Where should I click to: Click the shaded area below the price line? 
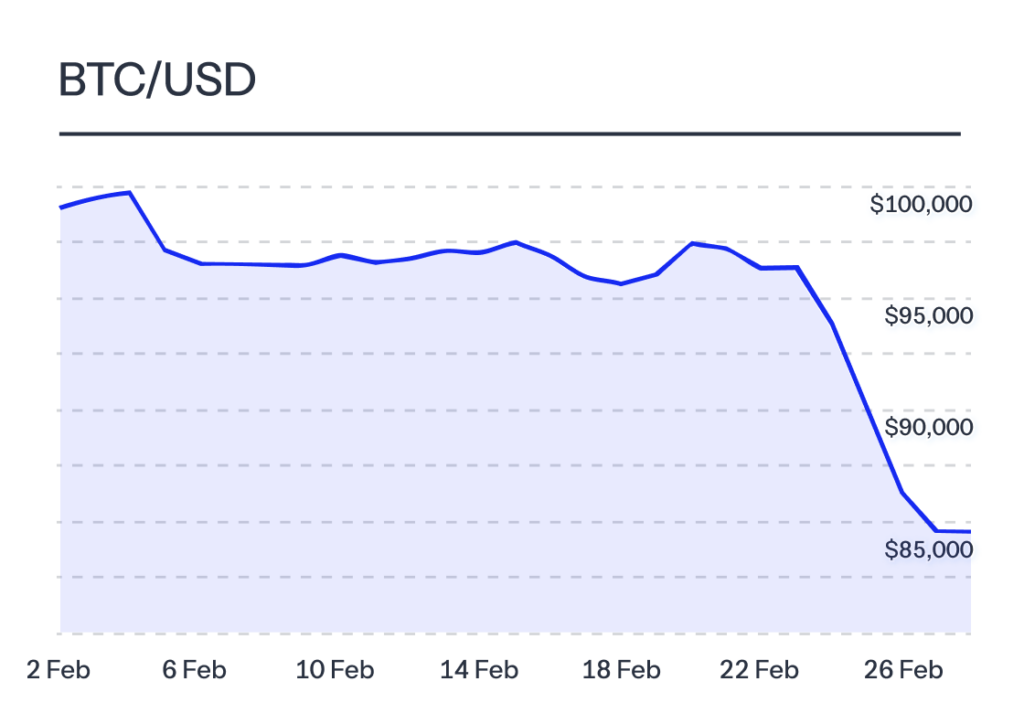click(450, 450)
